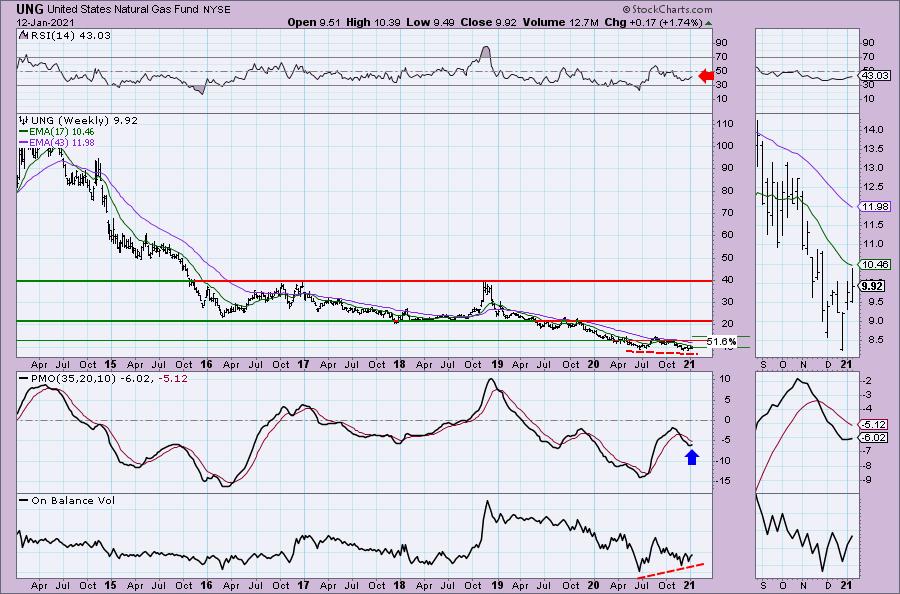Click the line icon before RSI(14)
The height and width of the screenshot is (594, 900).
click(23, 35)
